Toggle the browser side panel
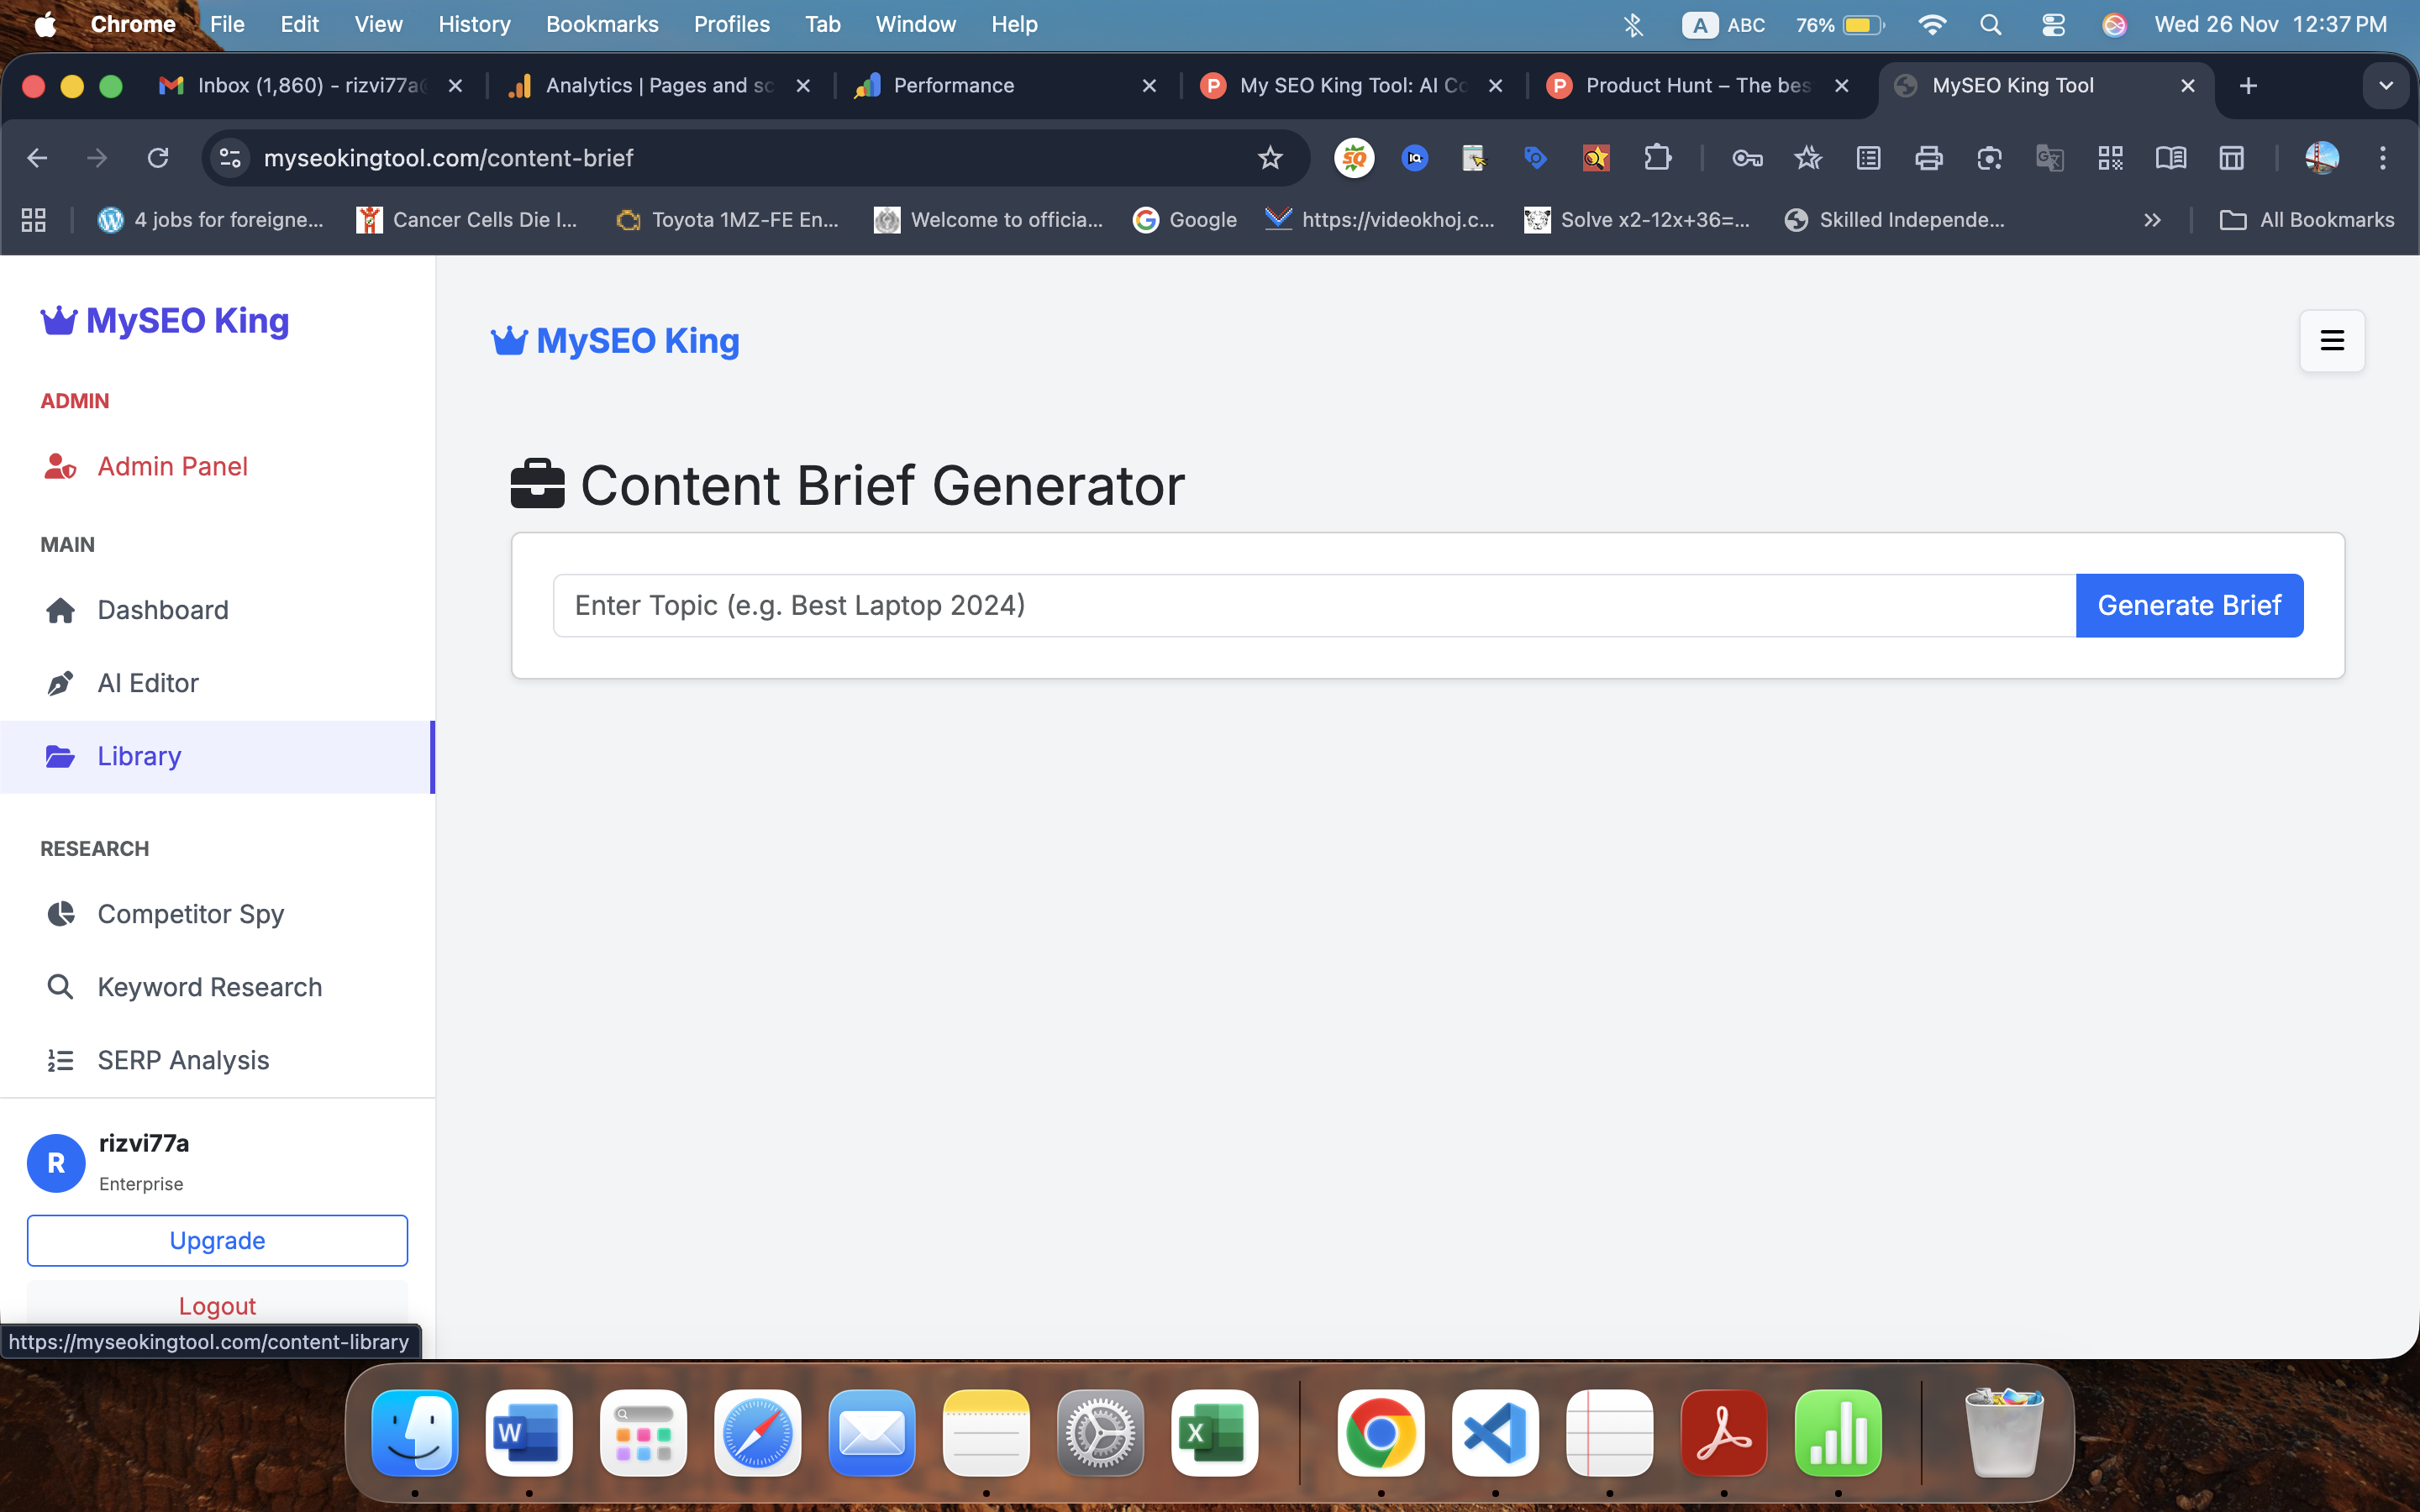Screen dimensions: 2420x1512 2232,158
